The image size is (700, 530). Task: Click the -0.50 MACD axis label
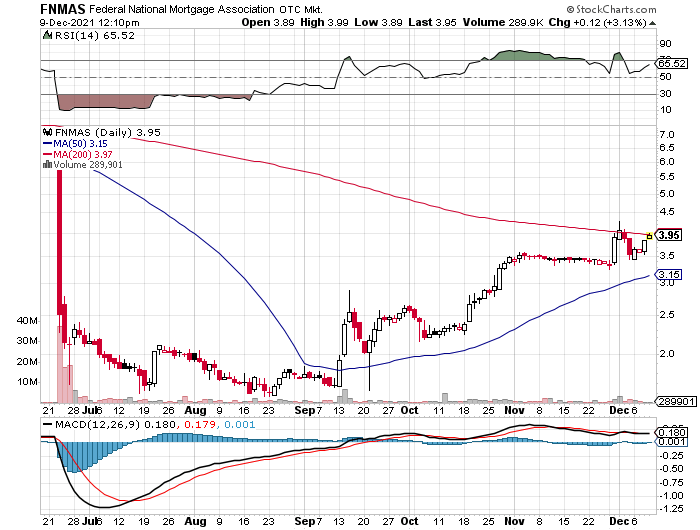671,469
